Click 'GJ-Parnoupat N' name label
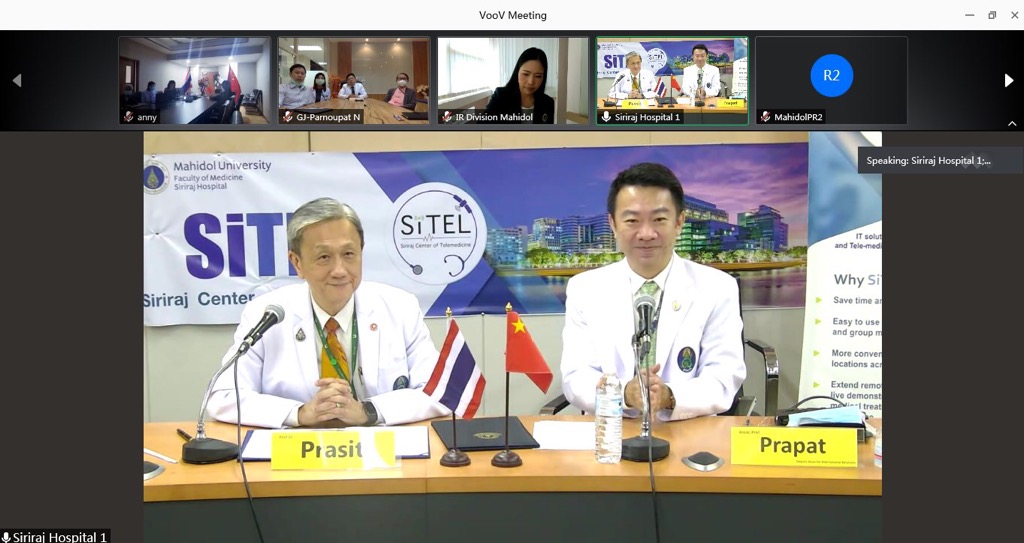The image size is (1024, 543). point(328,118)
